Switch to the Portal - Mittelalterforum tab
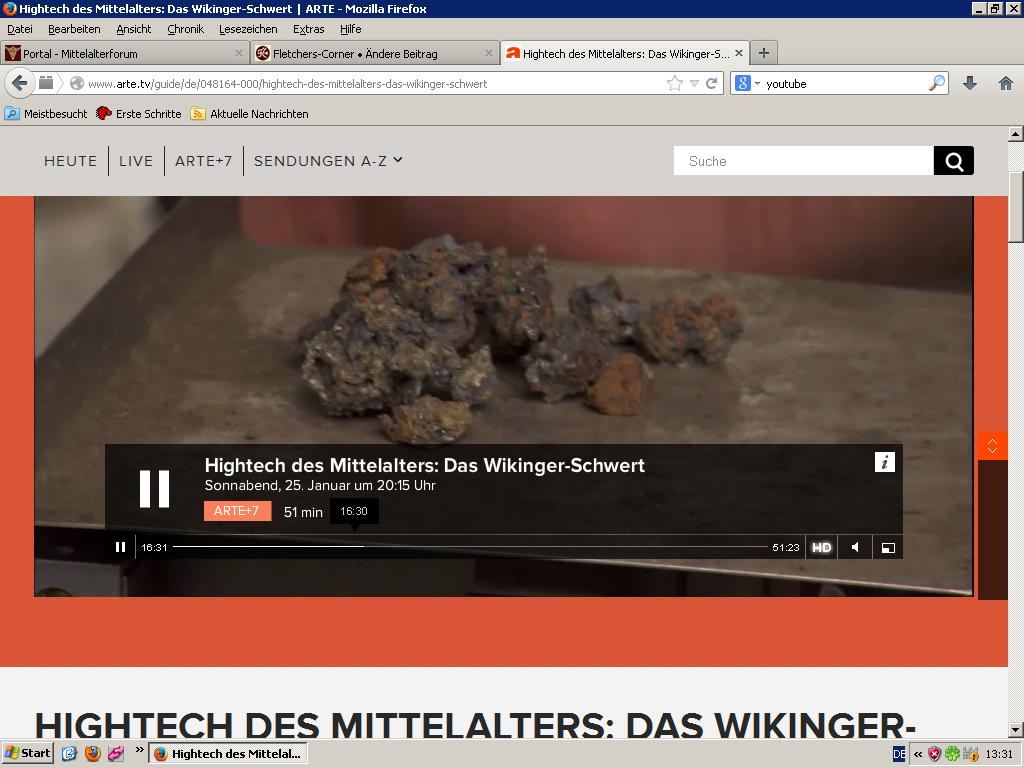 [x=124, y=54]
